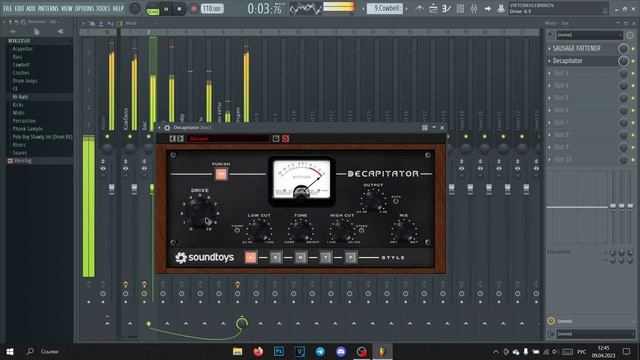Open mixer input (none) dropdown at top
Viewport: 640px width, 360px height.
pos(589,35)
